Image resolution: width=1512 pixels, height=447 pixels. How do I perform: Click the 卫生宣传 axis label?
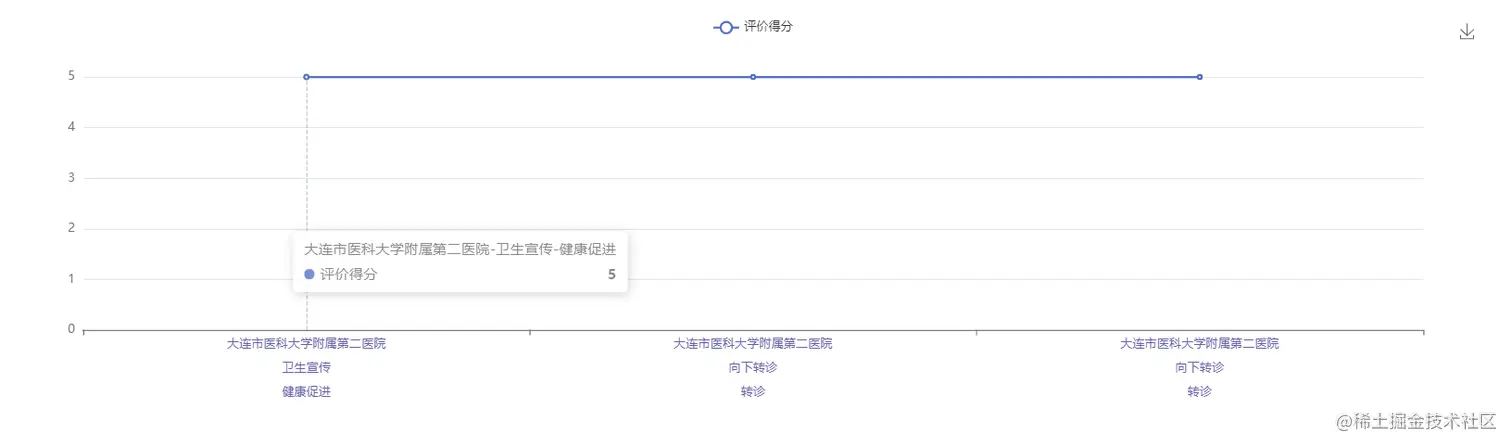(306, 368)
